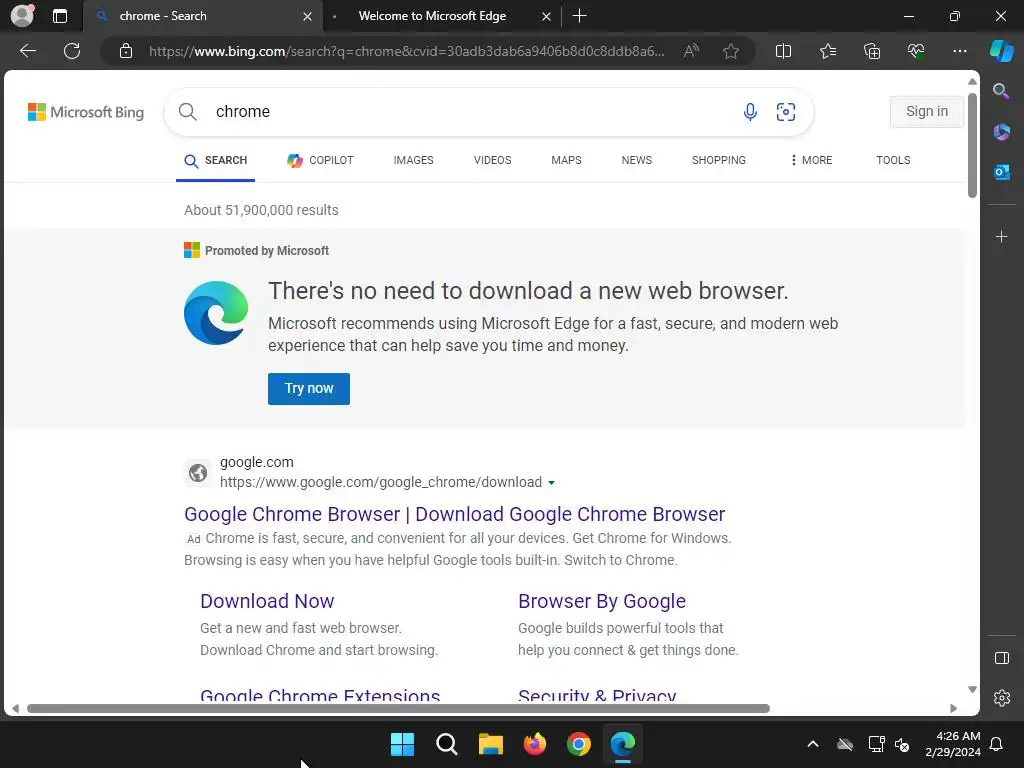
Task: Open the MORE search categories menu
Action: (810, 160)
